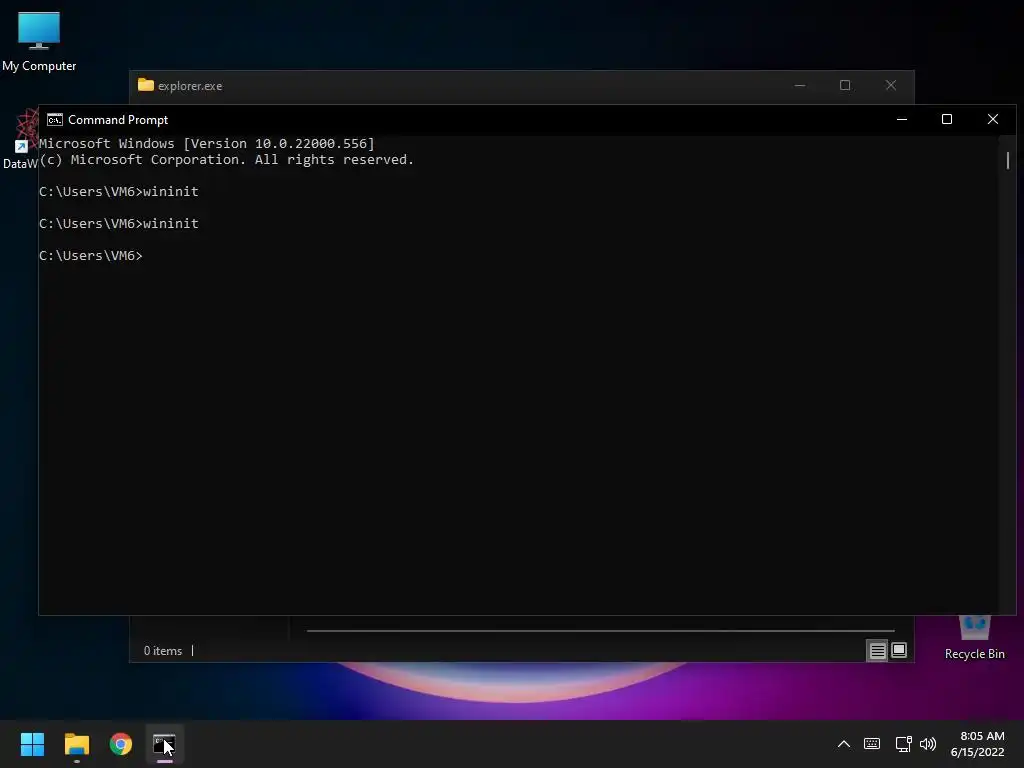This screenshot has height=768, width=1024.
Task: Click the explorer.exe folder icon in title bar
Action: (x=146, y=85)
